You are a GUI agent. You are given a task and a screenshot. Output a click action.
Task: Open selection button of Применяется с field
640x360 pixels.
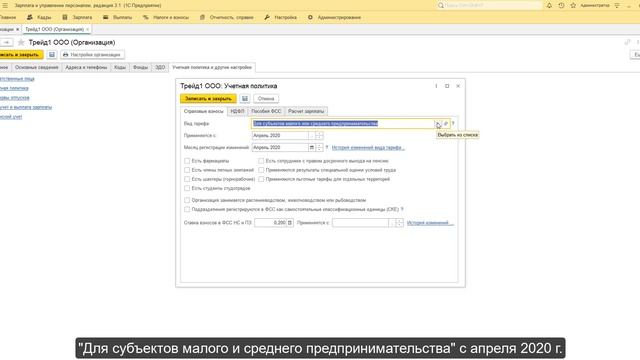pyautogui.click(x=312, y=136)
